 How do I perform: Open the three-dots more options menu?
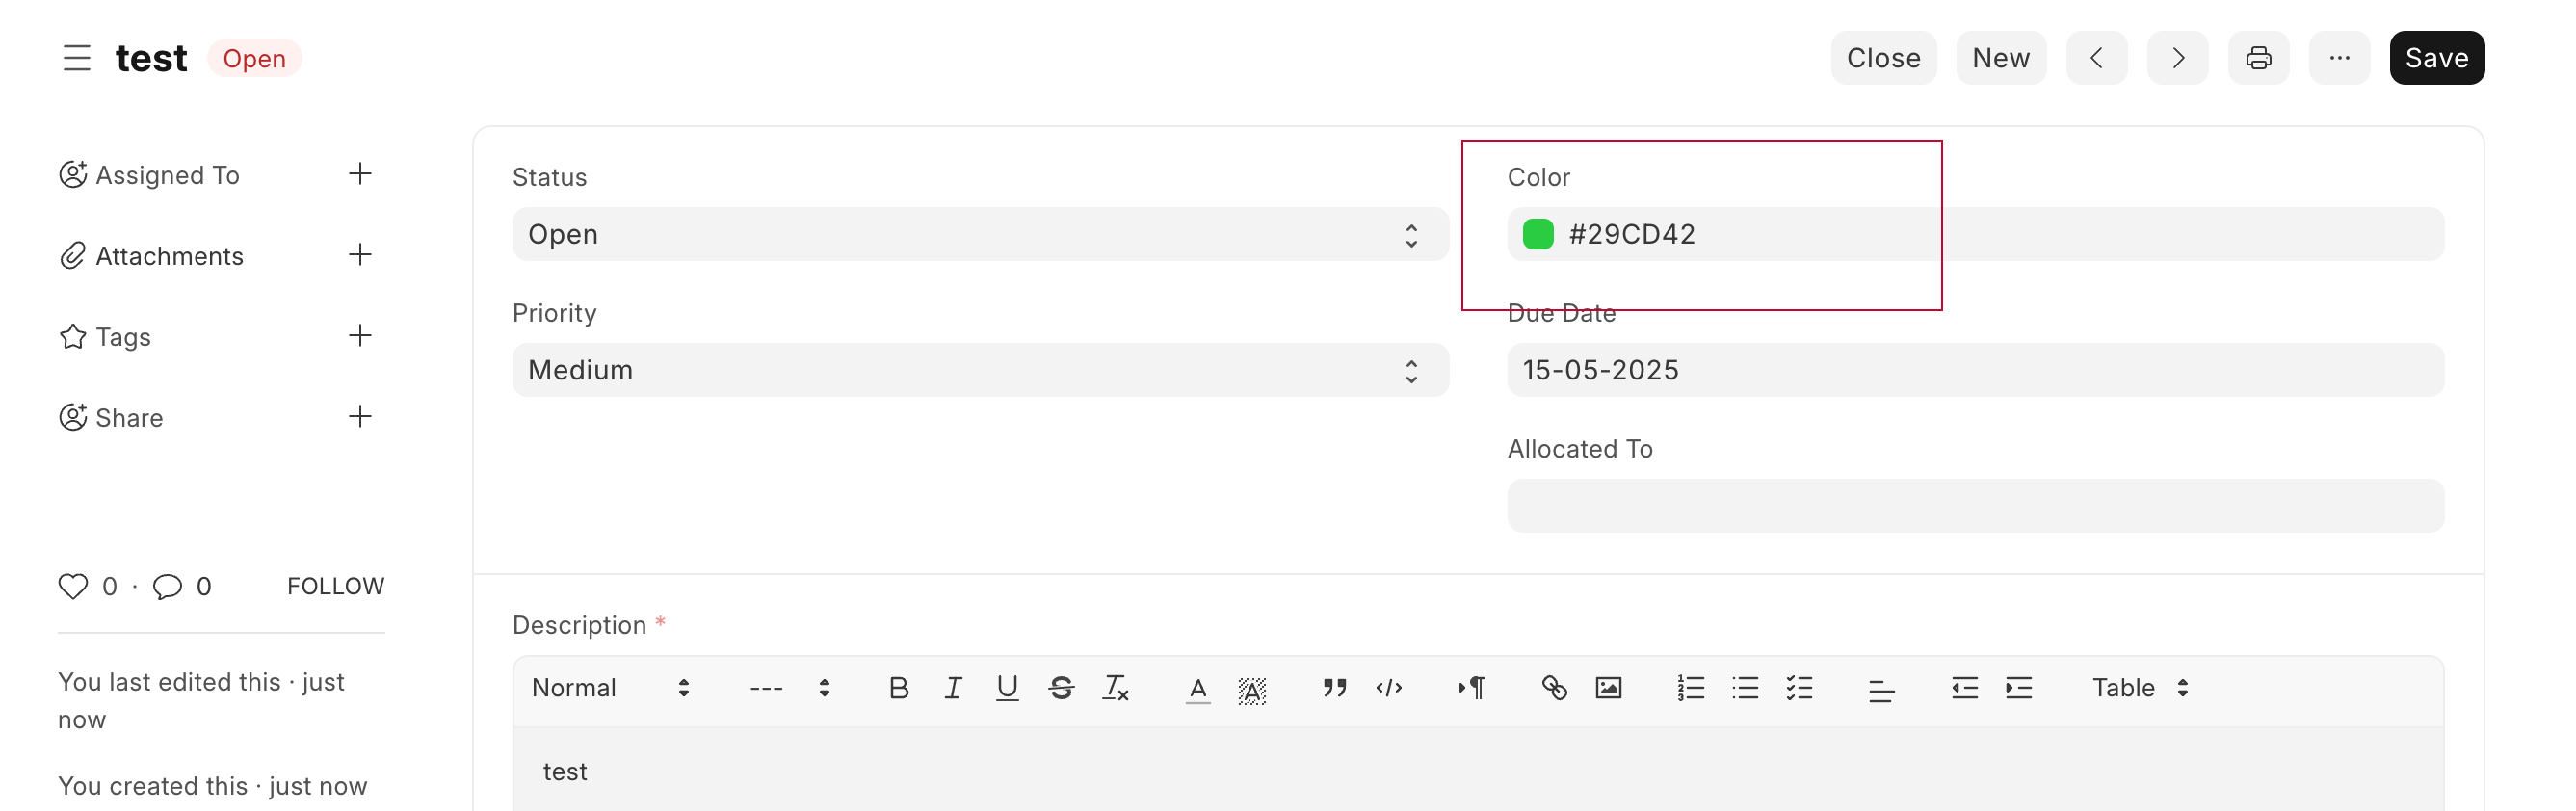click(2339, 58)
